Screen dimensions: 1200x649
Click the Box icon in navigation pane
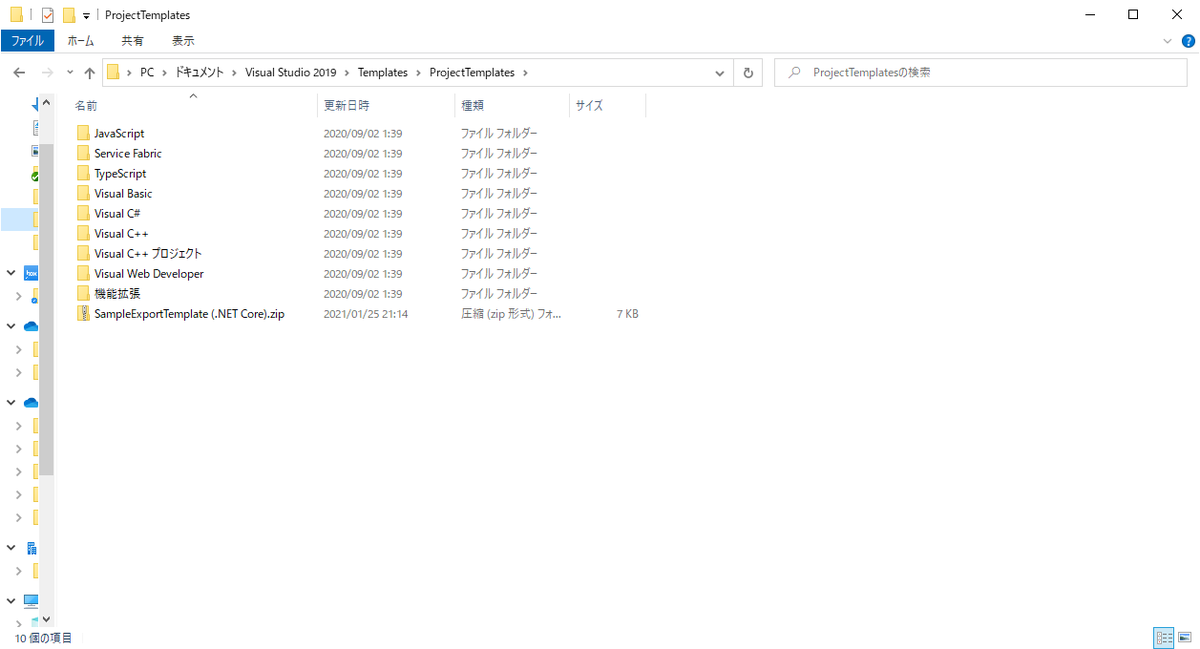click(31, 273)
